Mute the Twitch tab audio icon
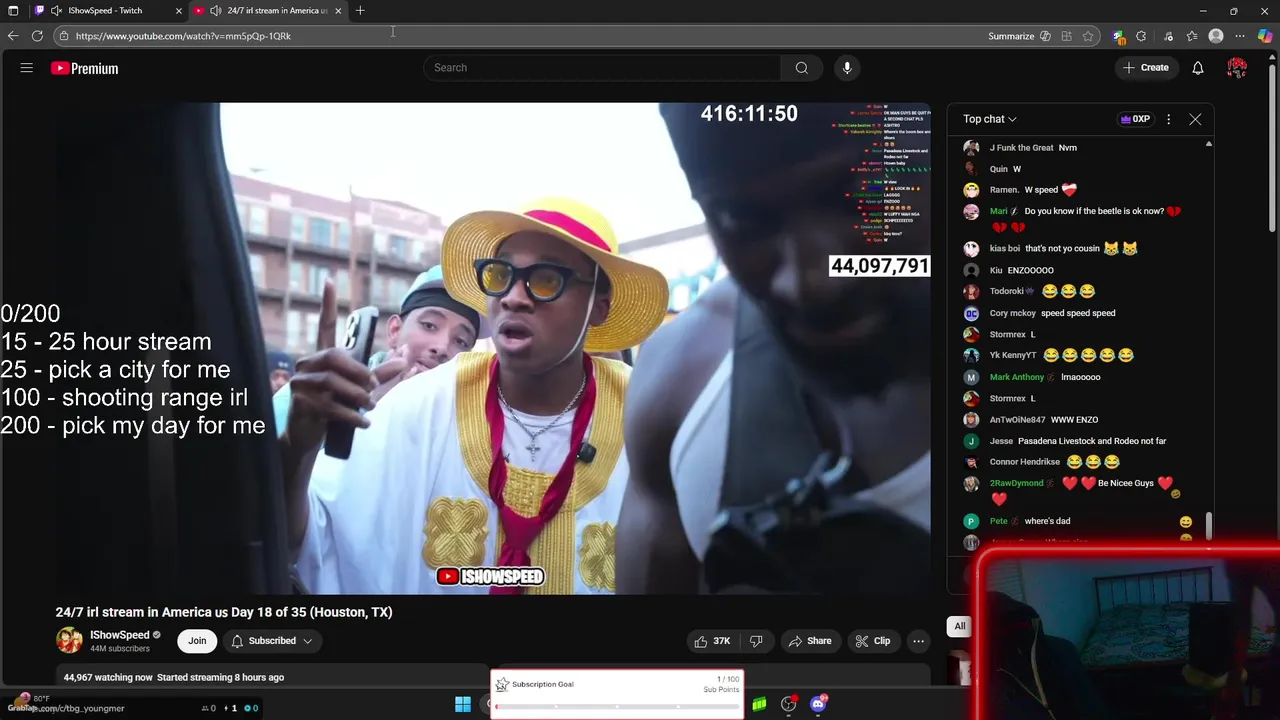Image resolution: width=1280 pixels, height=720 pixels. click(x=56, y=10)
